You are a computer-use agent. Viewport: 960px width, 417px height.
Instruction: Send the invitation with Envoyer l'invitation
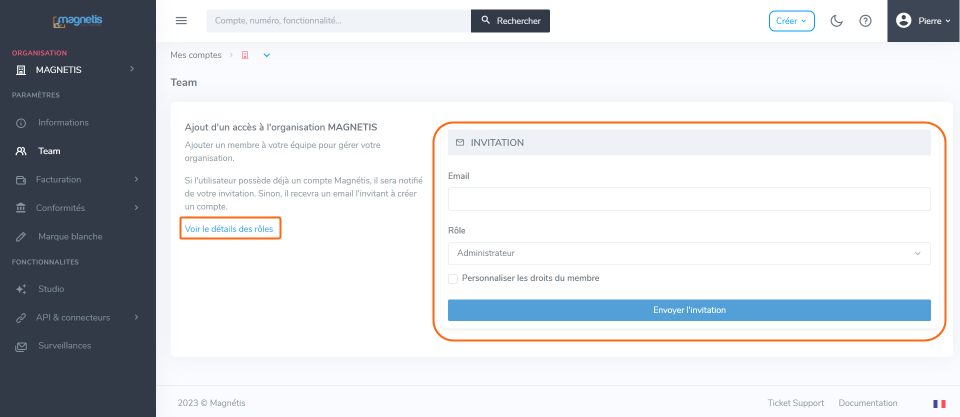coord(689,310)
